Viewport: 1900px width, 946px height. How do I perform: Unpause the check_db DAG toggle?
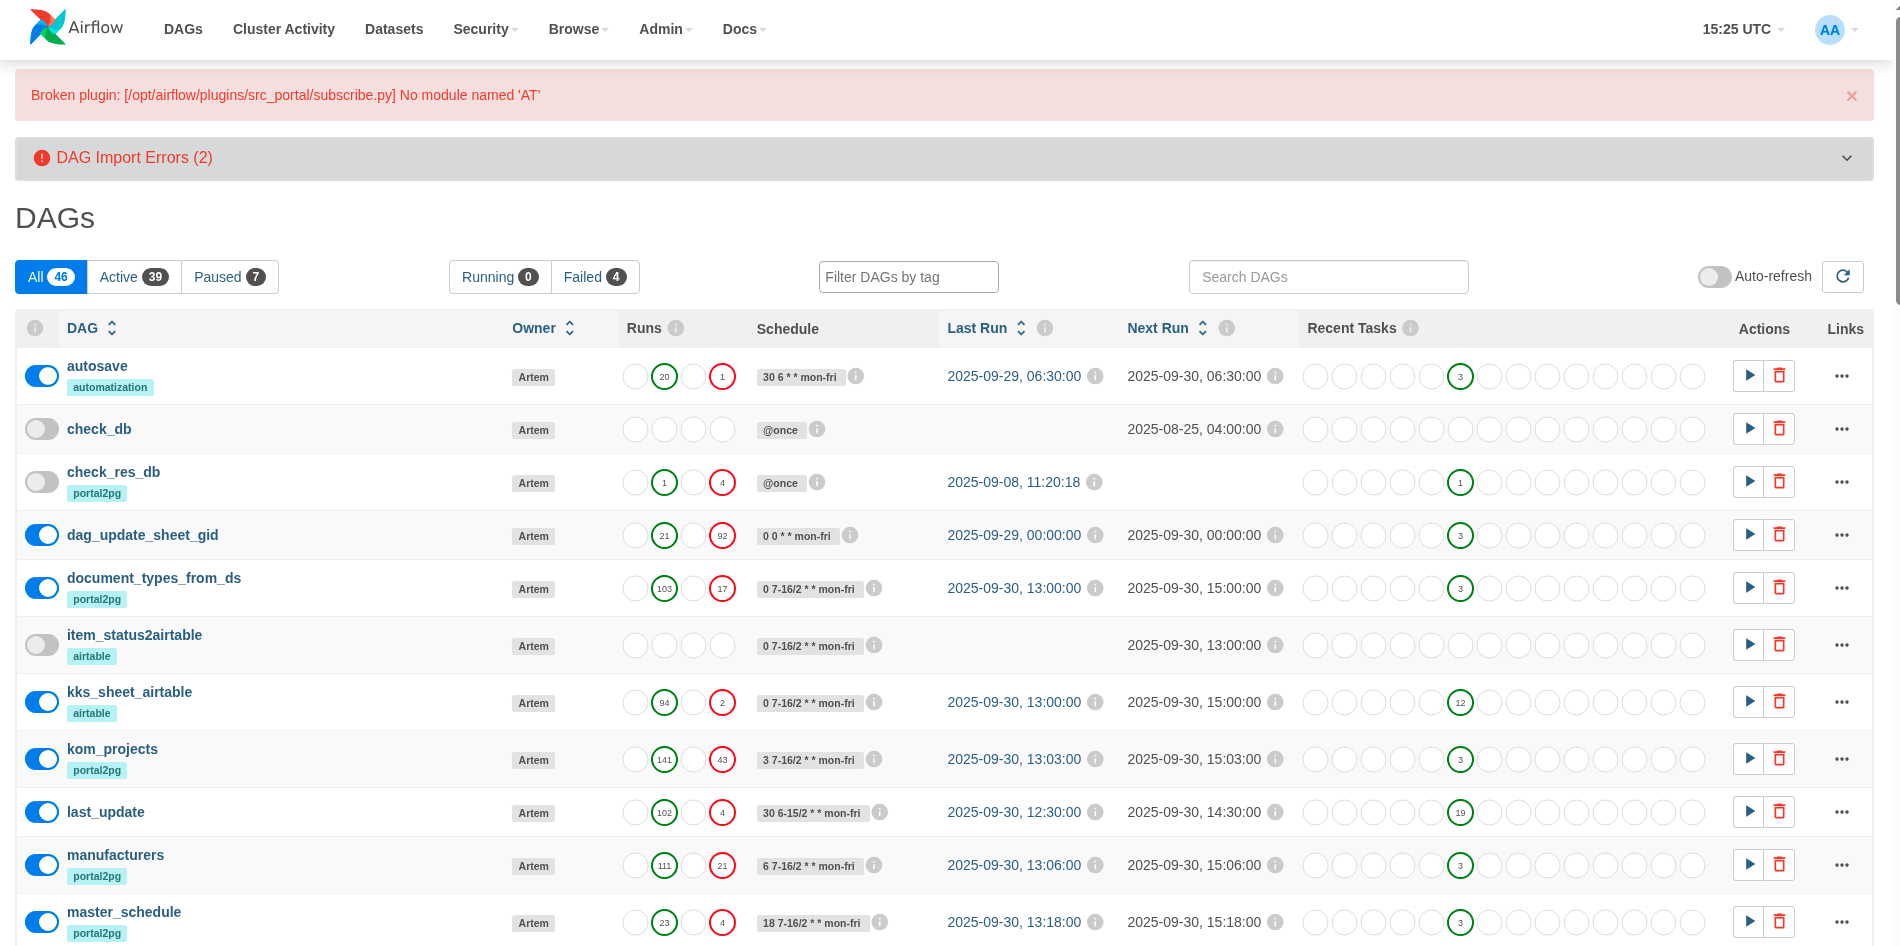(x=42, y=429)
